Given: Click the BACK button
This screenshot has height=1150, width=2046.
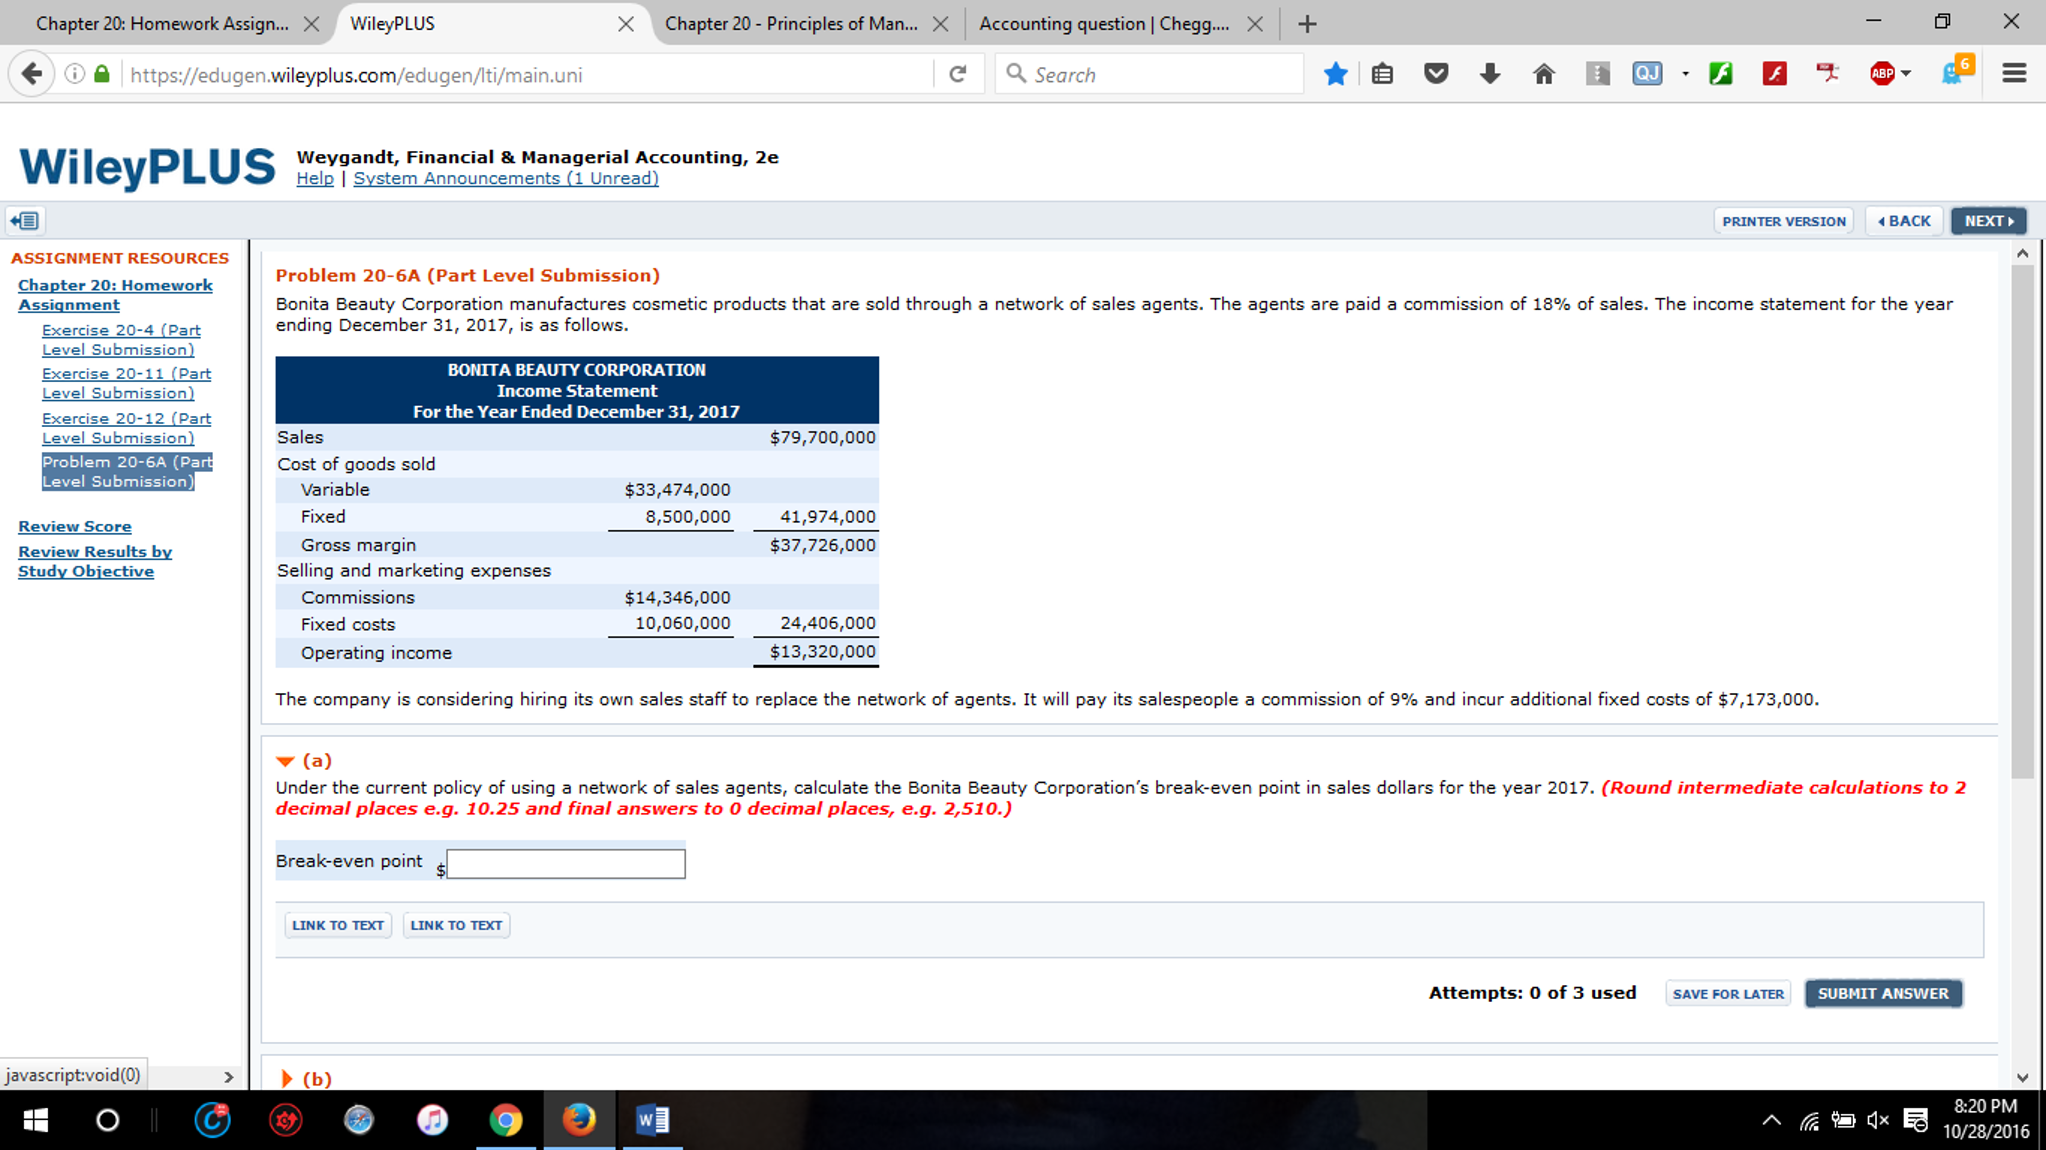Looking at the screenshot, I should click(x=1904, y=221).
